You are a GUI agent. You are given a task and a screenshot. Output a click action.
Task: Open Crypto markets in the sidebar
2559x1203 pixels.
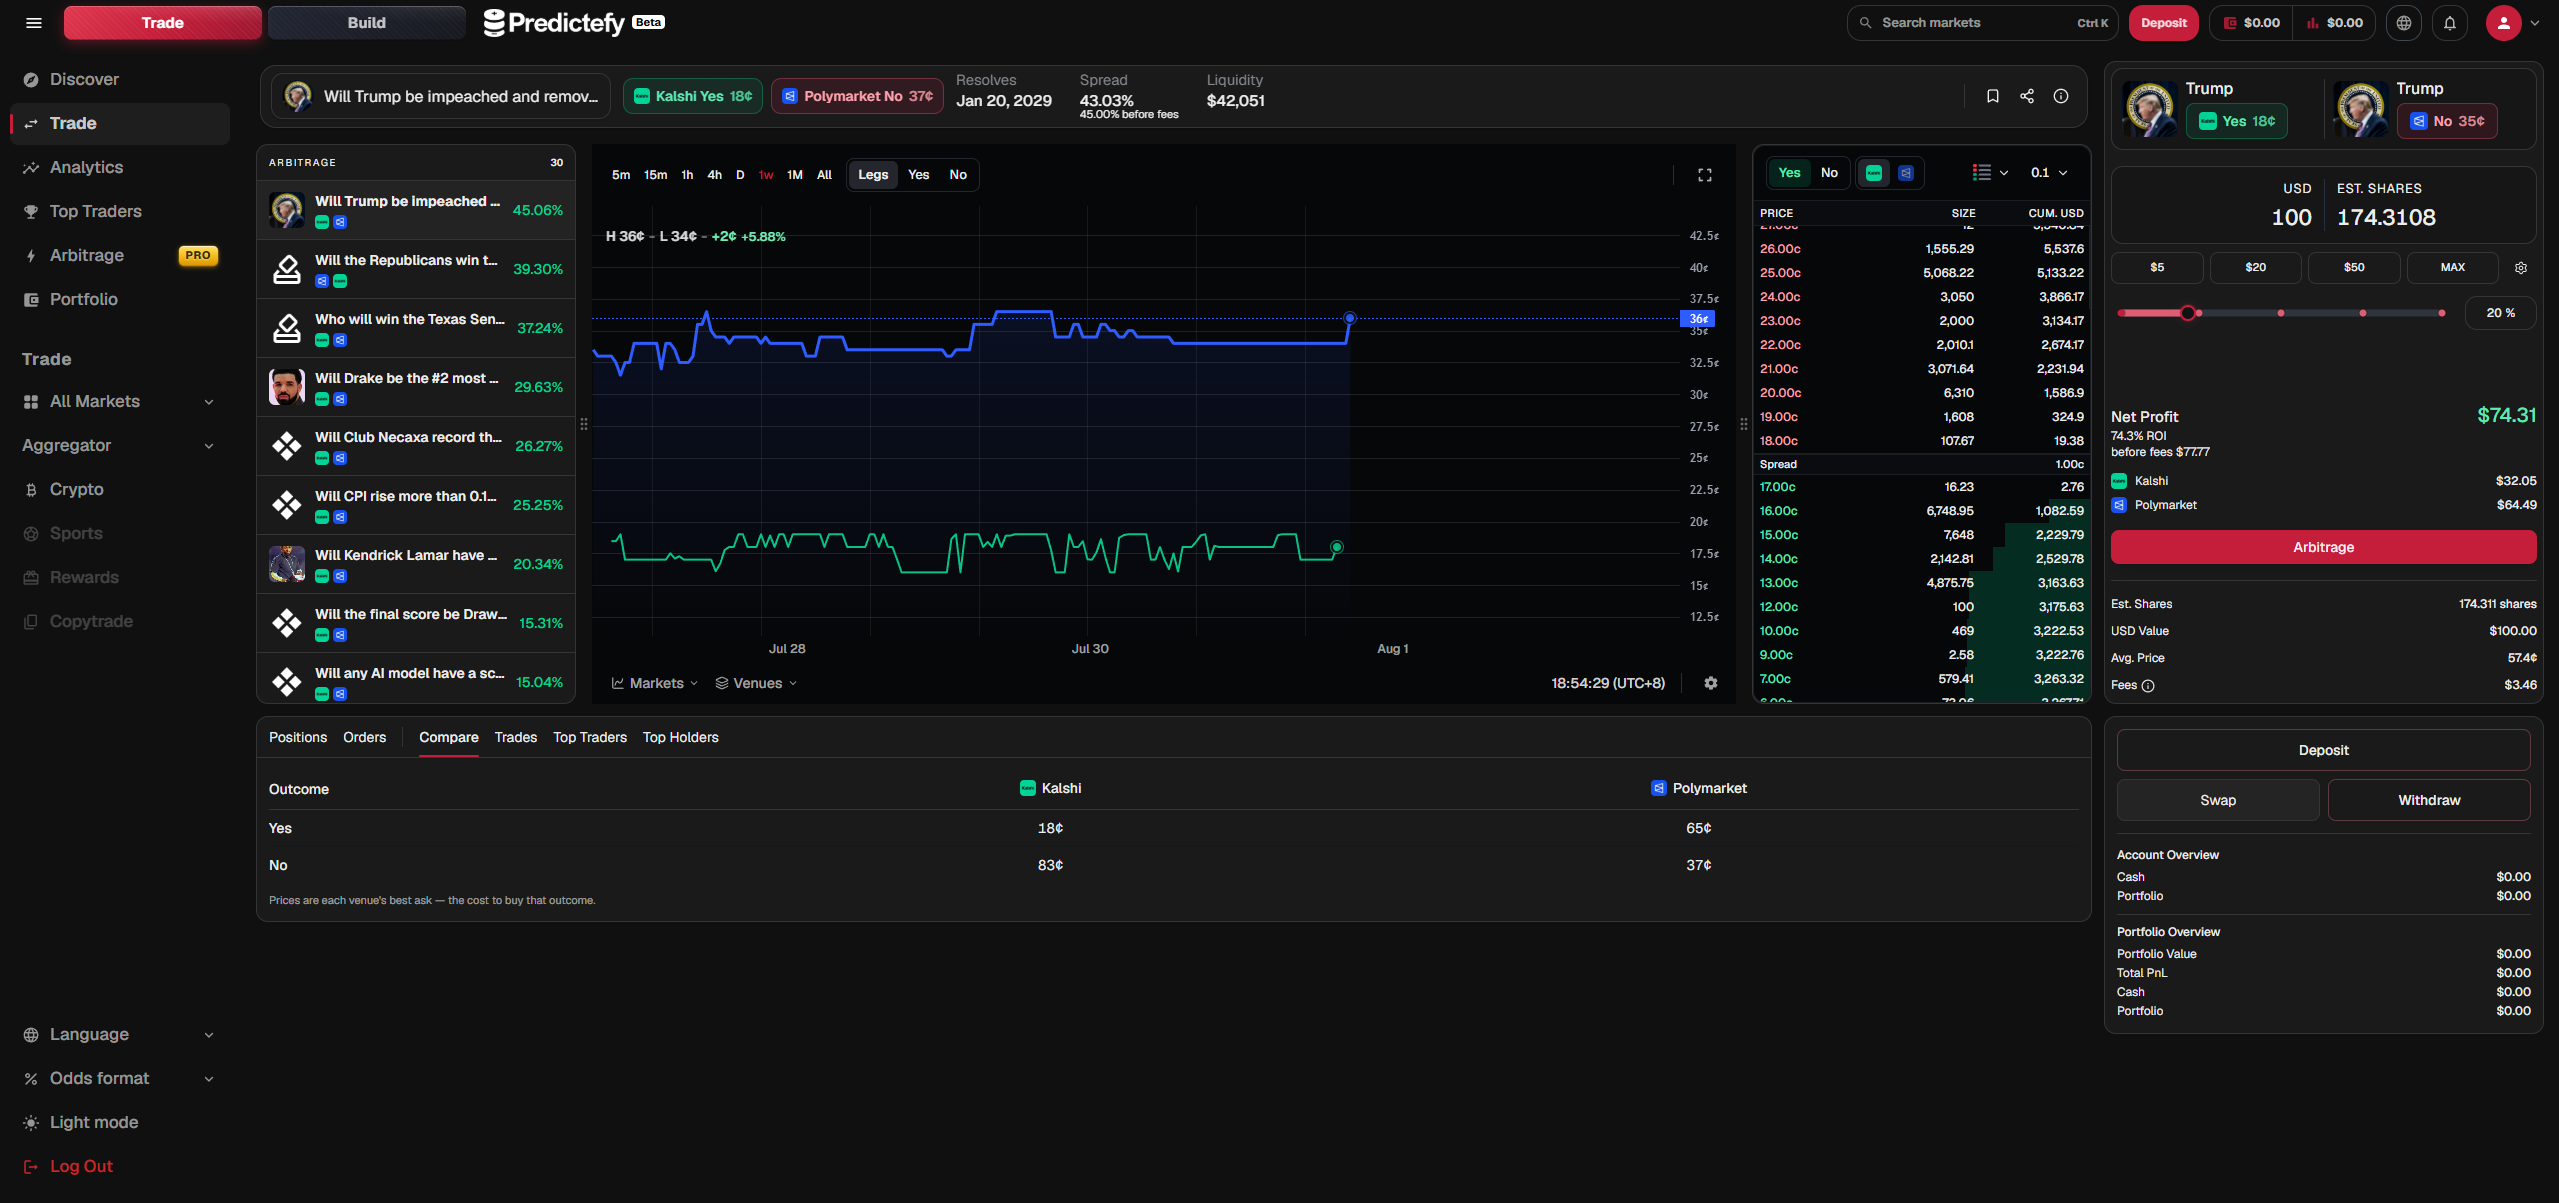(x=120, y=490)
